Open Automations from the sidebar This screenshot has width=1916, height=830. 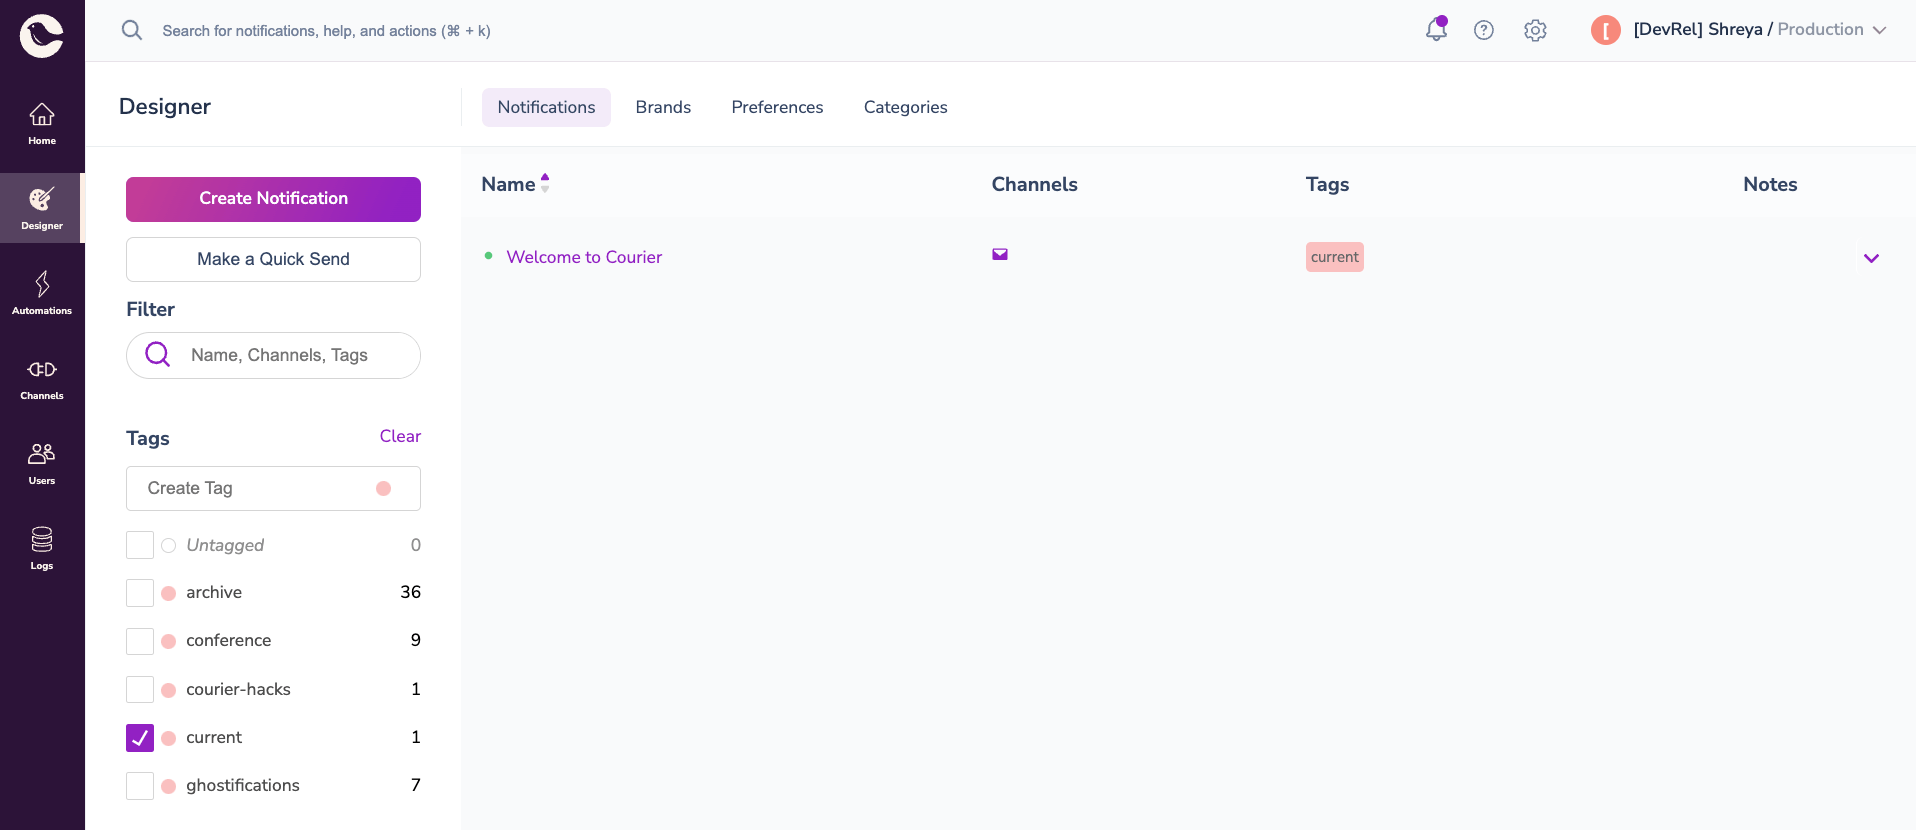point(42,293)
